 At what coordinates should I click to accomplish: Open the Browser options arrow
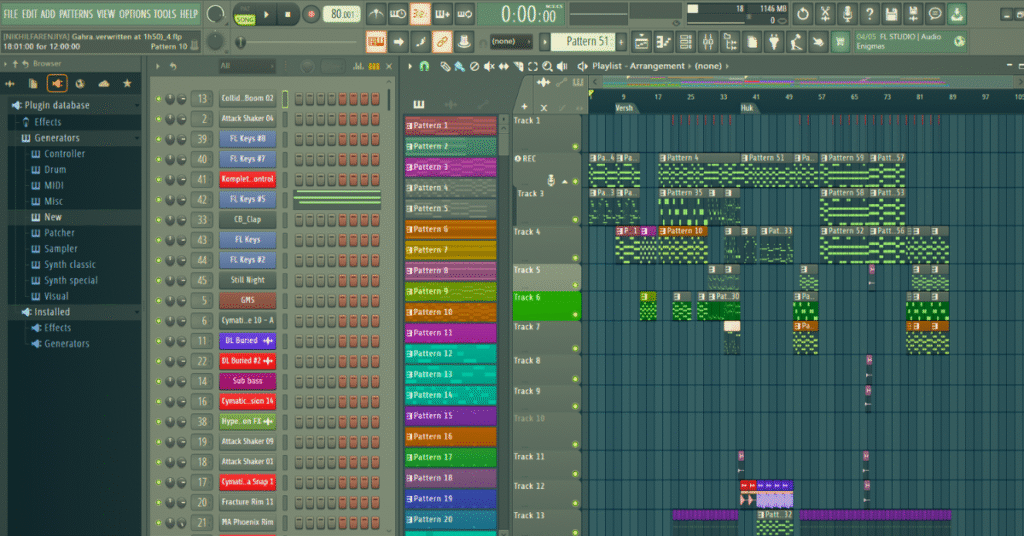(6, 64)
